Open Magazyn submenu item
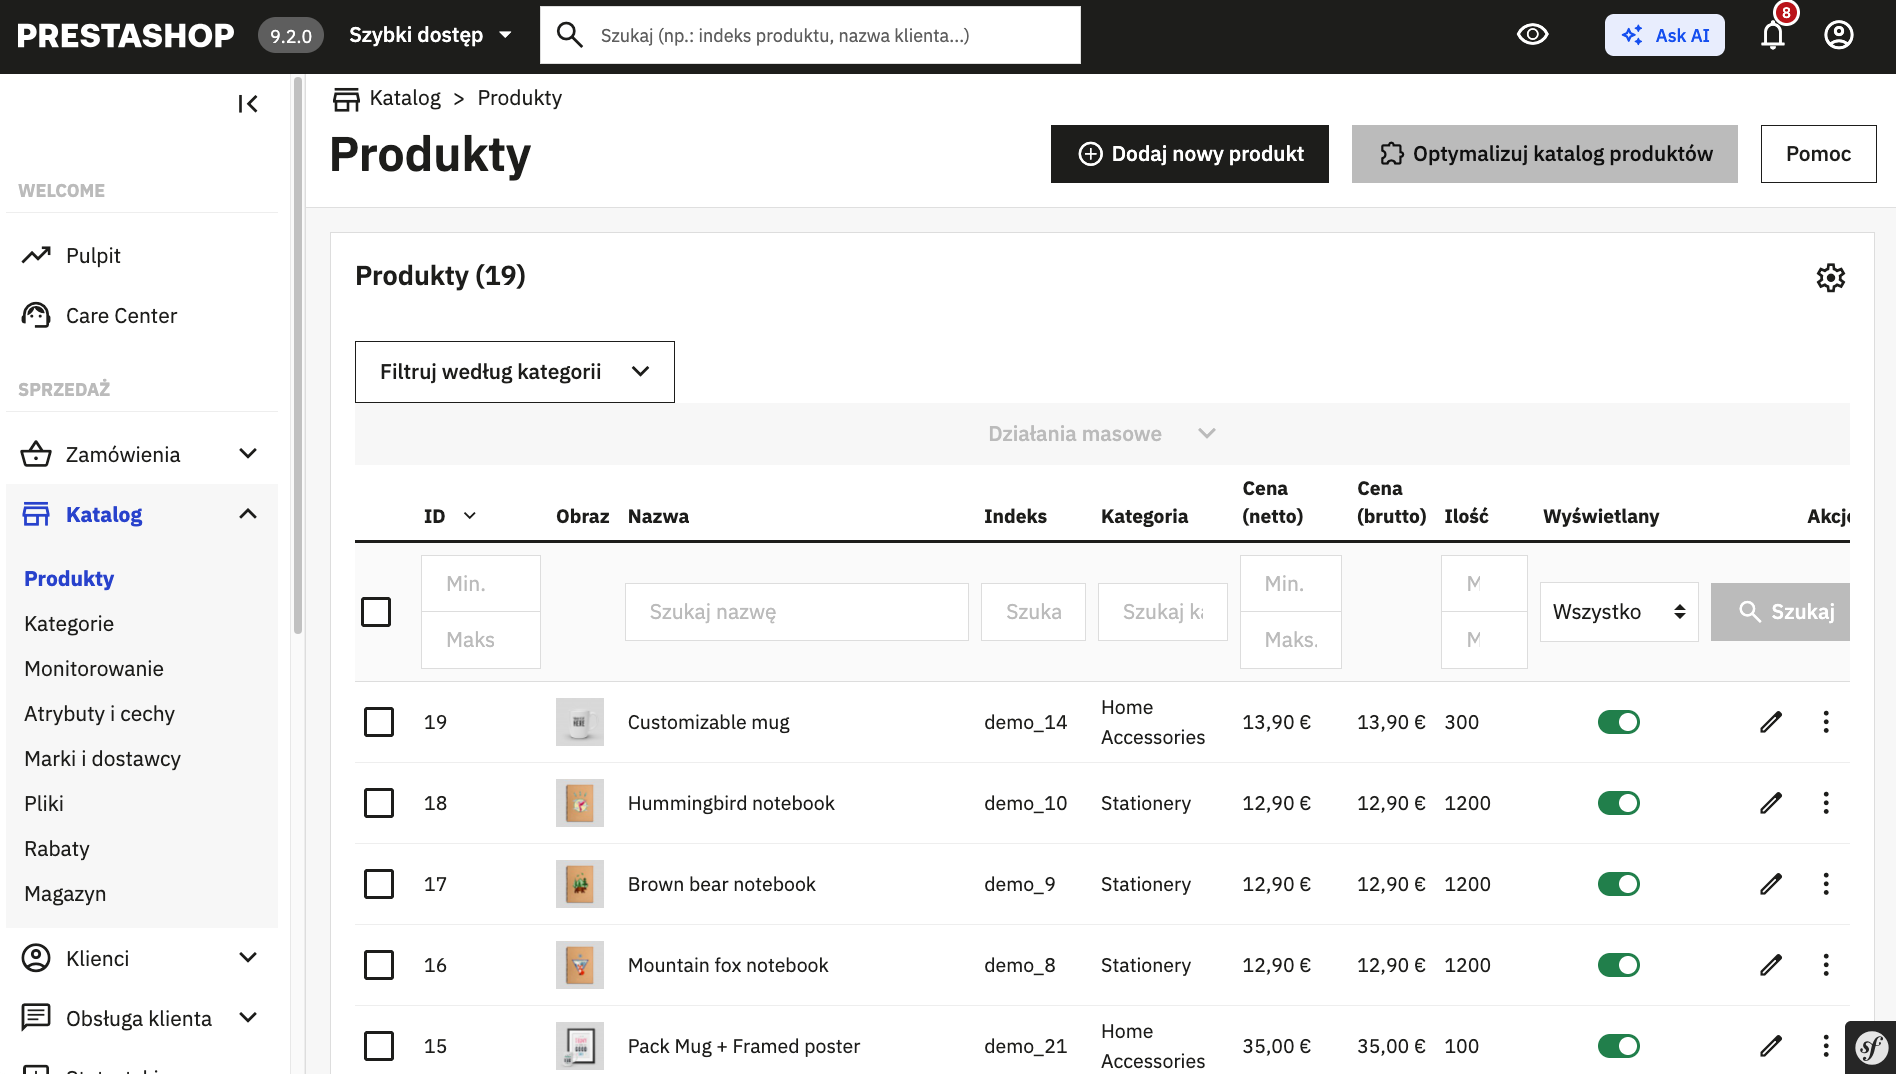This screenshot has height=1074, width=1896. click(65, 894)
